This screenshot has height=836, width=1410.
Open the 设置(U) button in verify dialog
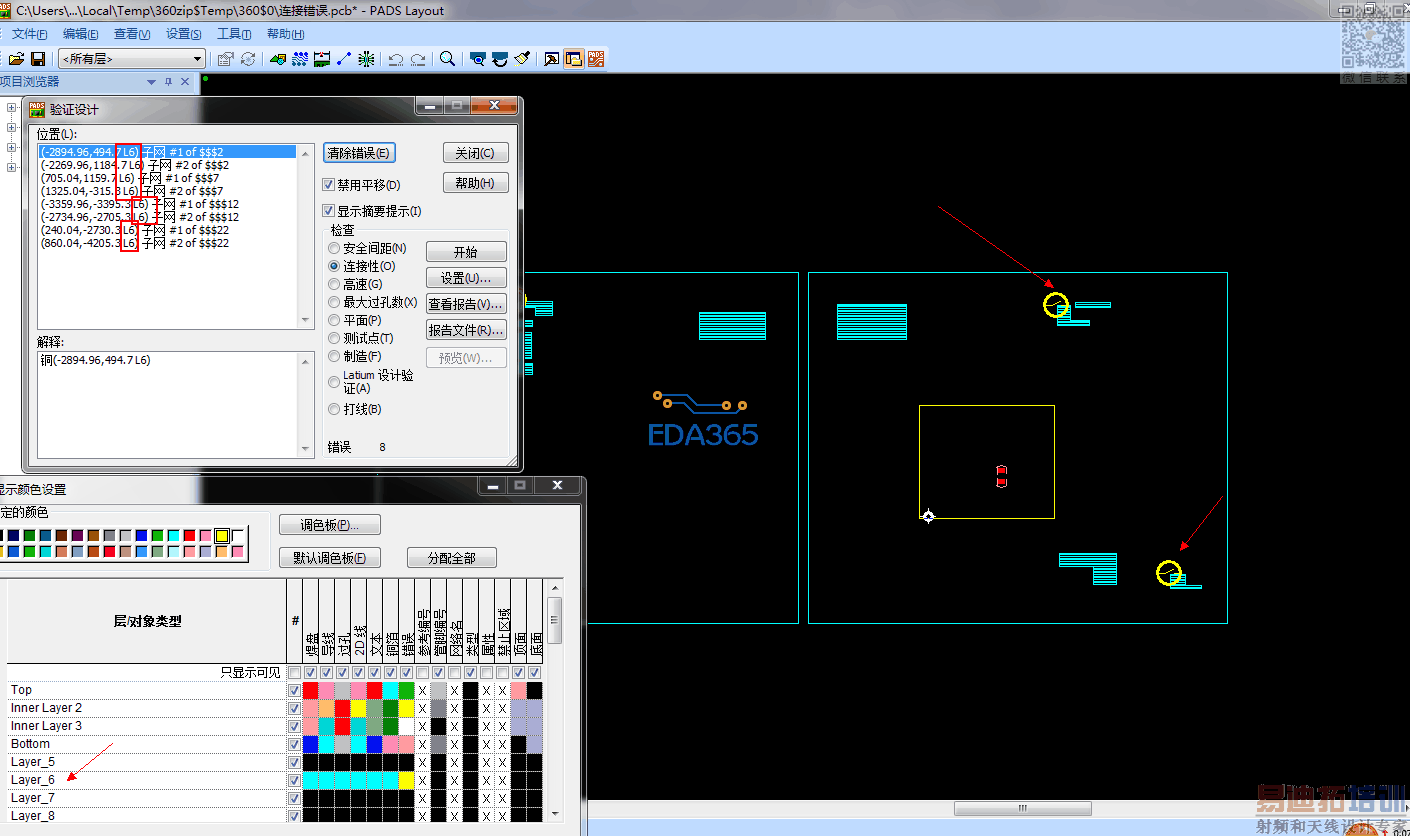click(466, 278)
